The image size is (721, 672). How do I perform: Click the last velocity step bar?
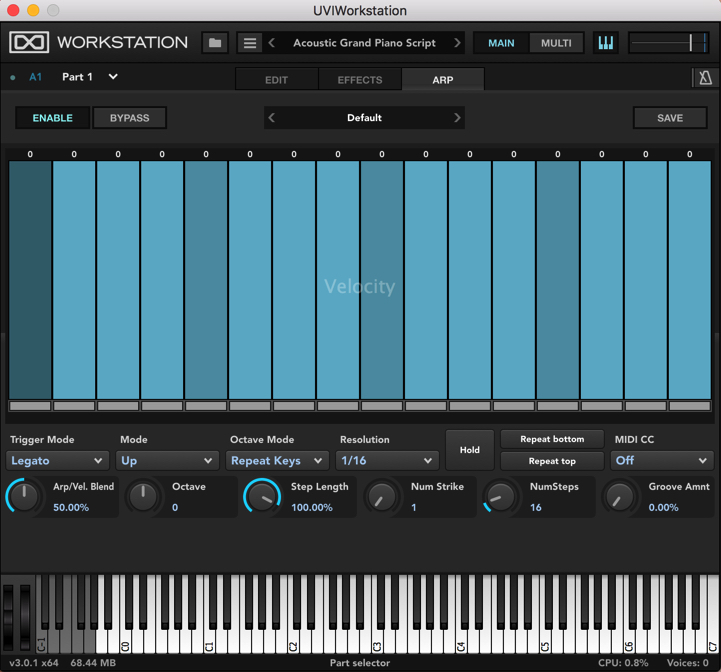[689, 280]
